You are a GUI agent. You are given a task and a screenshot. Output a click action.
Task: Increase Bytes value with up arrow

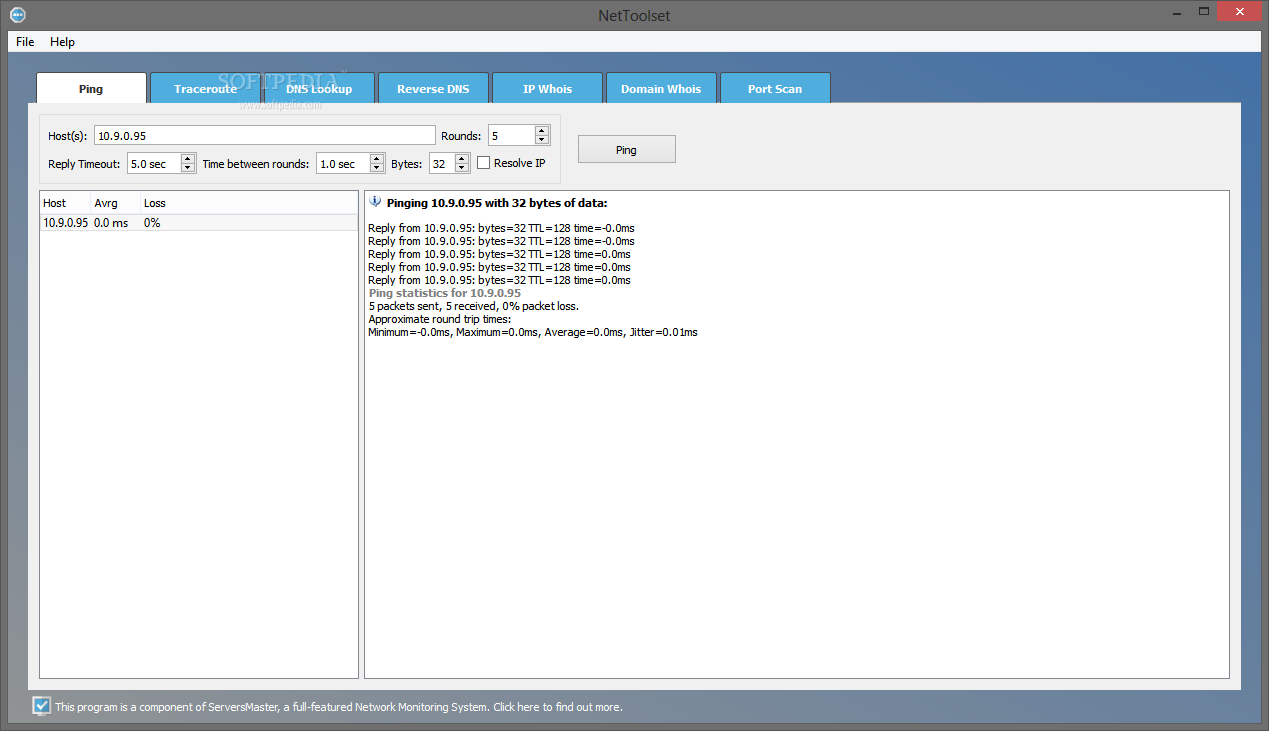(x=462, y=159)
